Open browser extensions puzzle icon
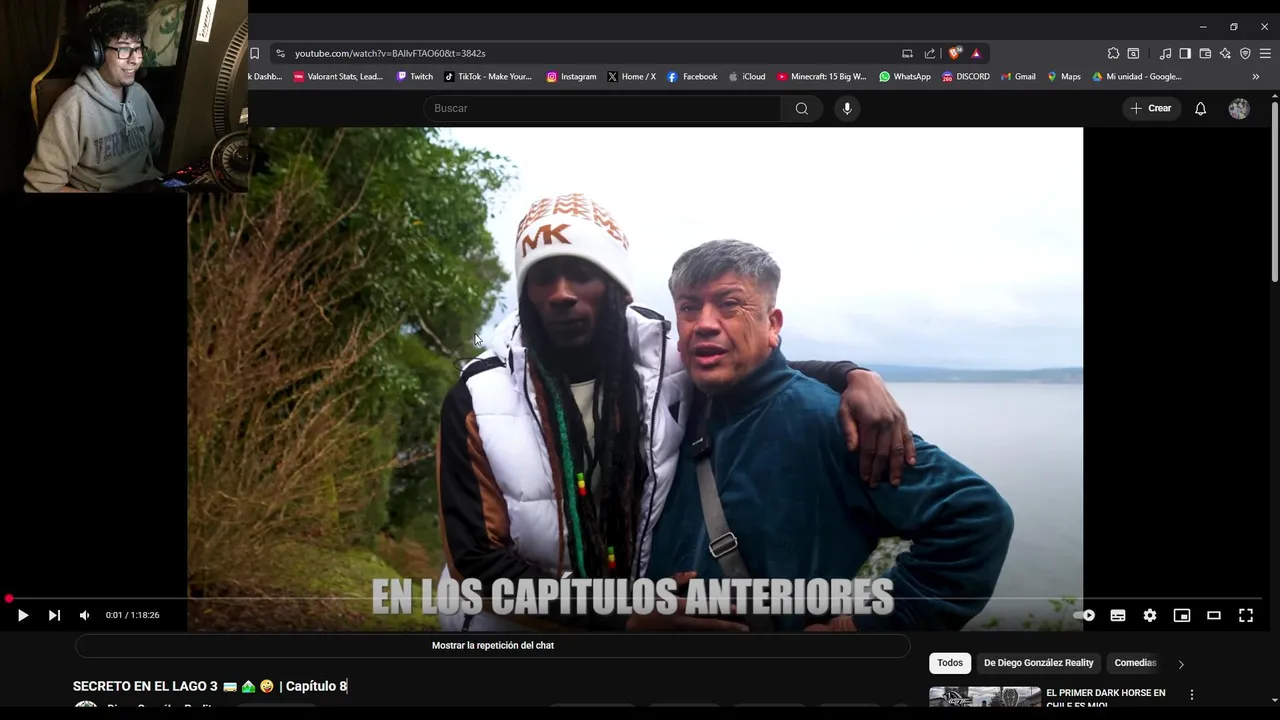This screenshot has width=1280, height=720. (1113, 53)
